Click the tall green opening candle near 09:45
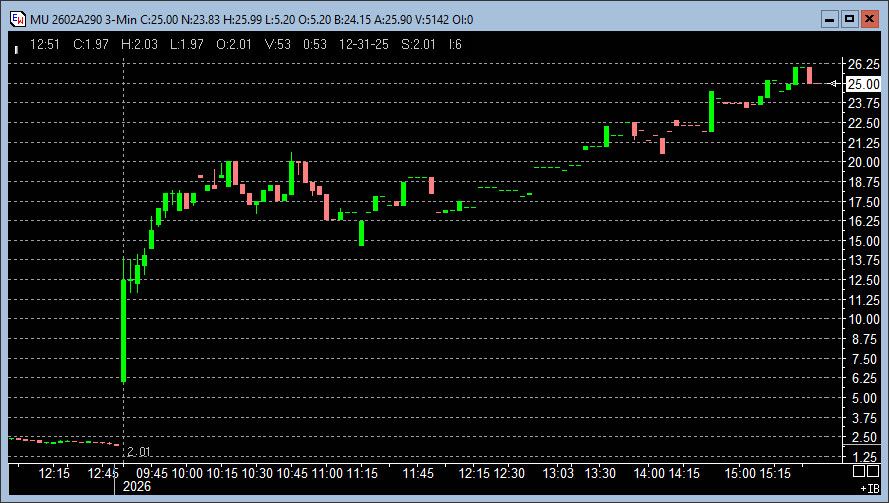 click(123, 330)
